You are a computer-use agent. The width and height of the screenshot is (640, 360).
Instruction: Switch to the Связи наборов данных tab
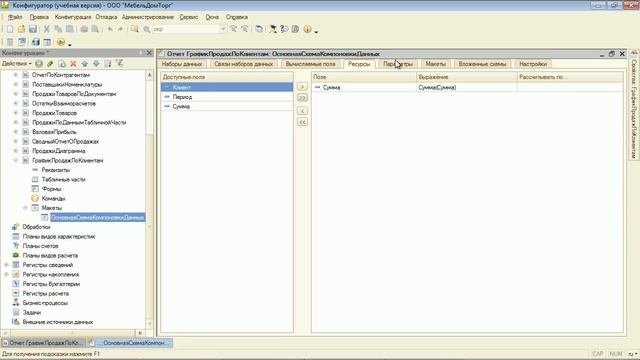[x=243, y=64]
